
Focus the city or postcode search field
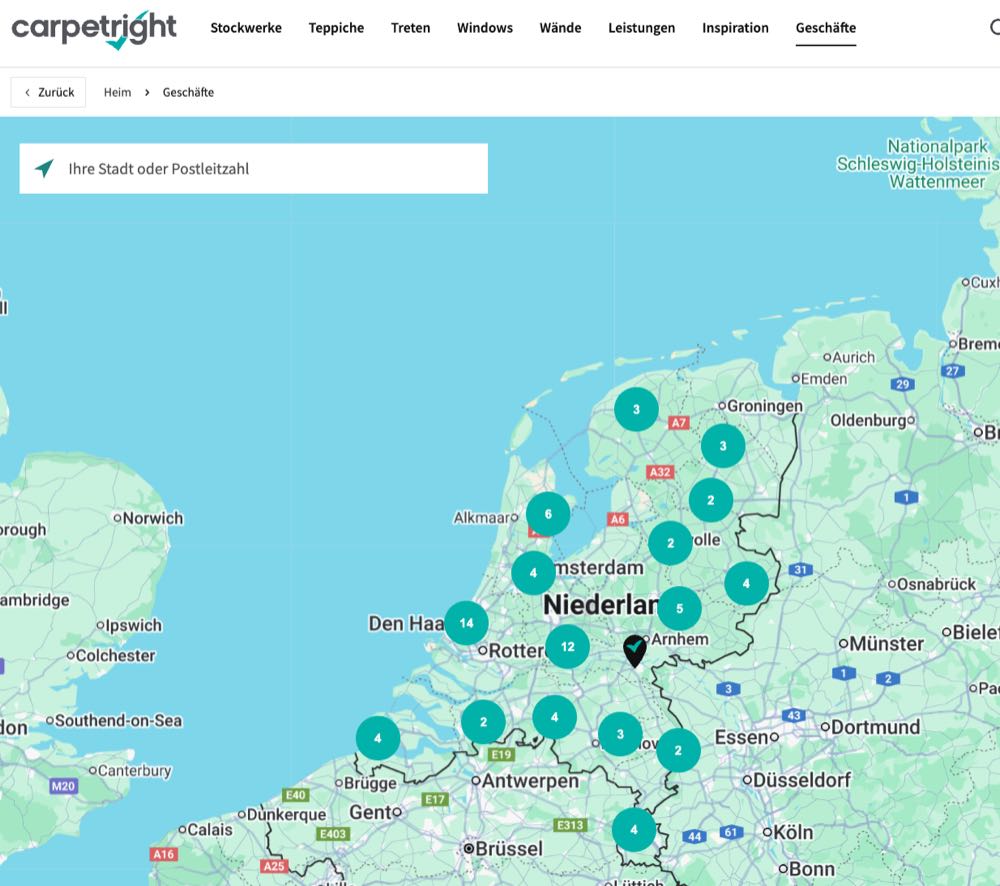pos(270,168)
